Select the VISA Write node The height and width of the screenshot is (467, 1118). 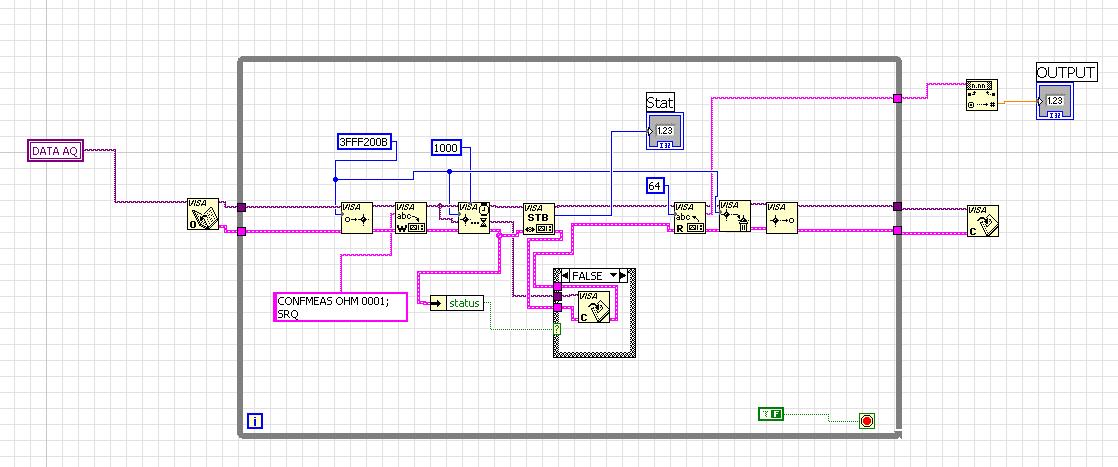pos(411,217)
